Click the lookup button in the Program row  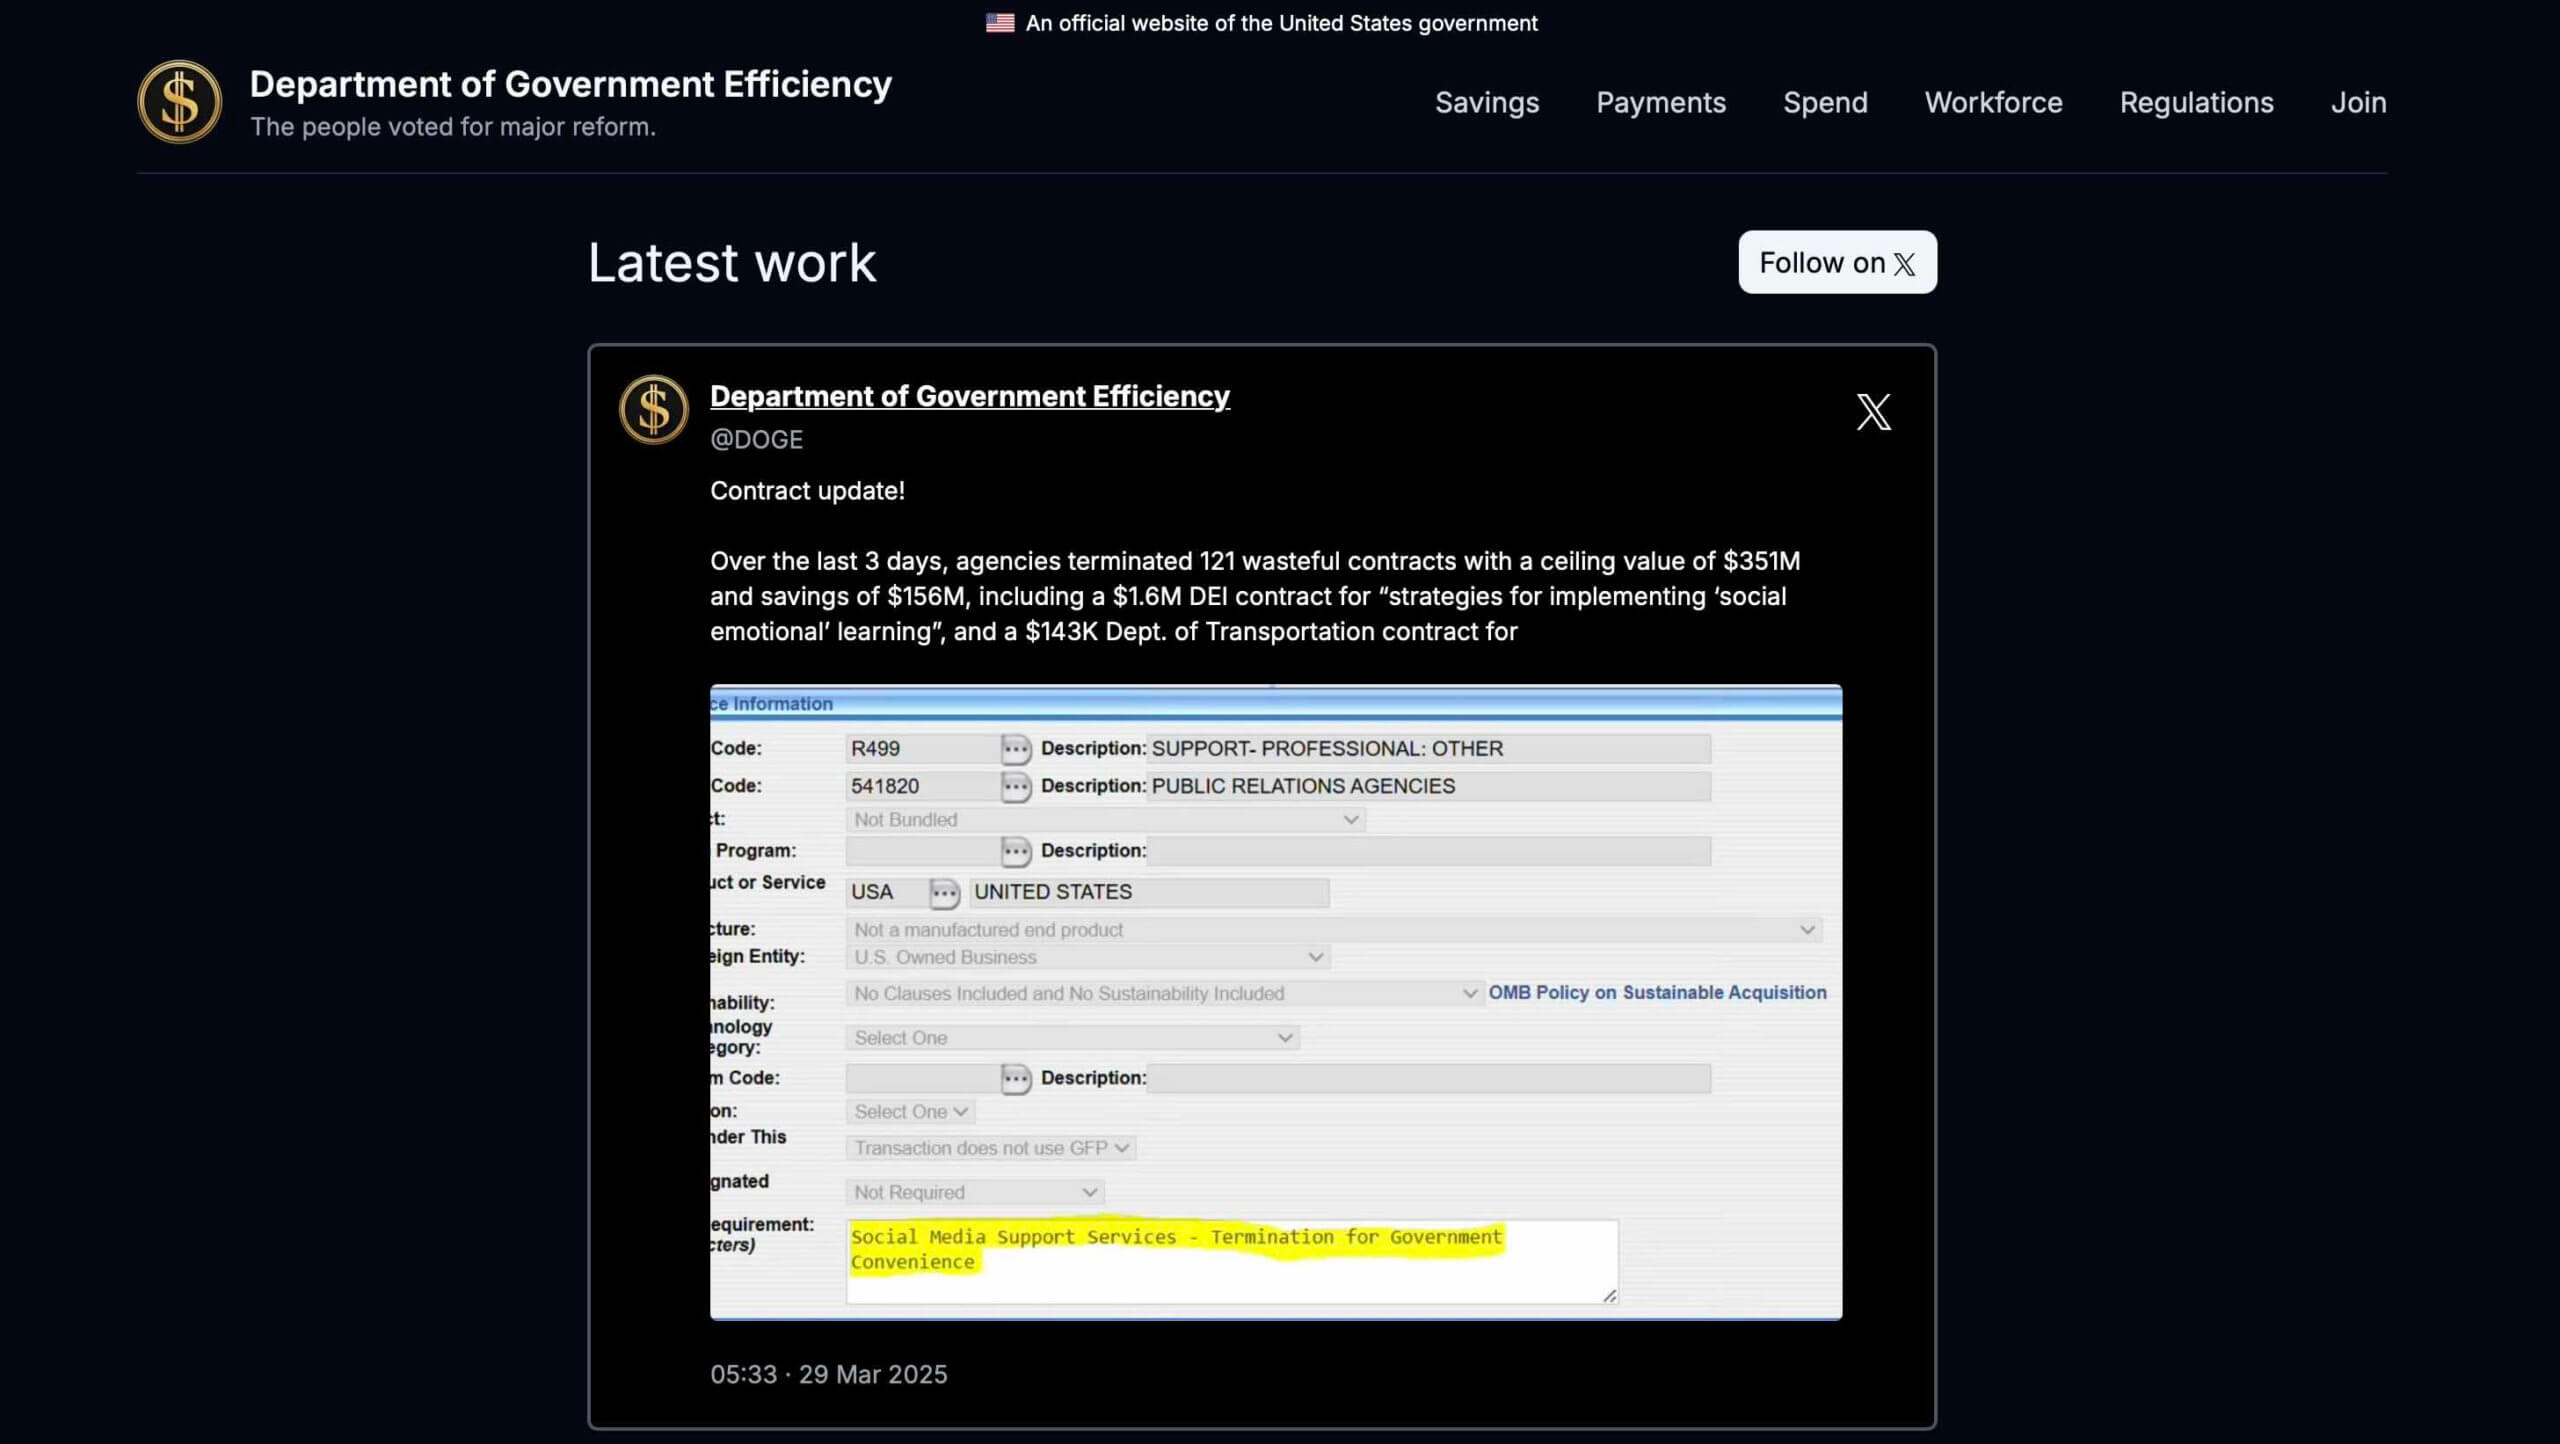coord(1015,851)
